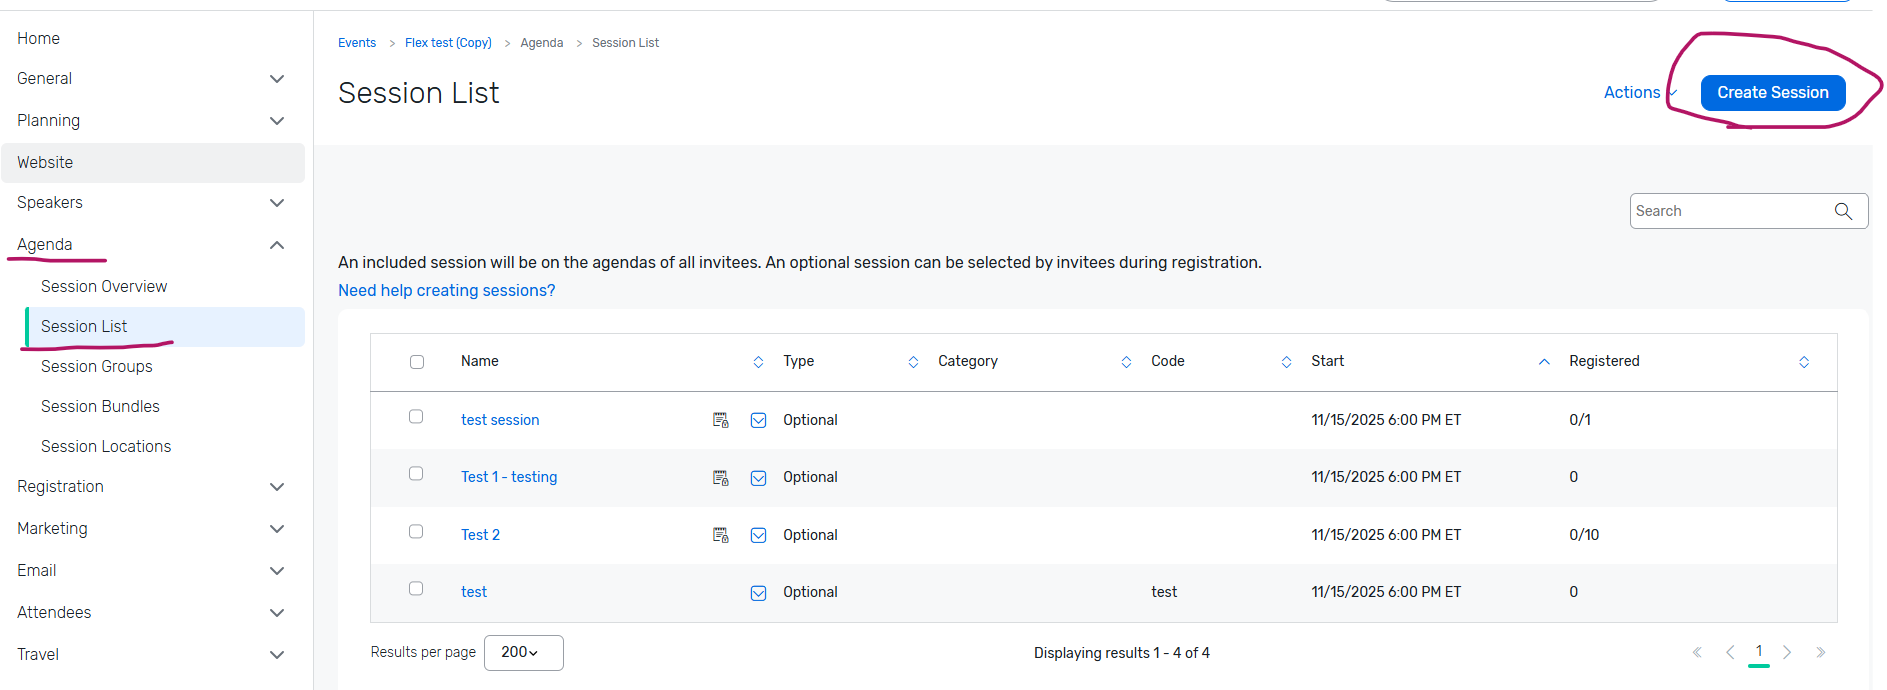Viewport: 1887px width, 690px height.
Task: Collapse the Agenda sidebar section
Action: pyautogui.click(x=277, y=245)
